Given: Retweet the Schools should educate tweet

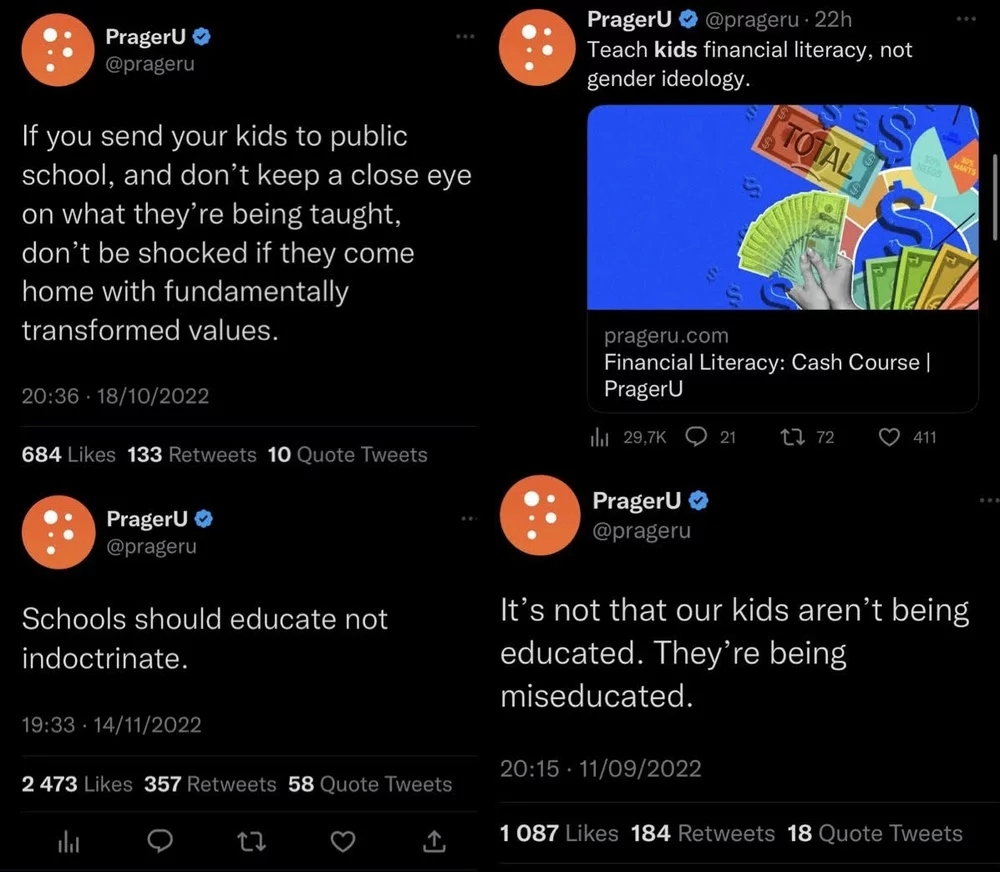Looking at the screenshot, I should [x=251, y=842].
